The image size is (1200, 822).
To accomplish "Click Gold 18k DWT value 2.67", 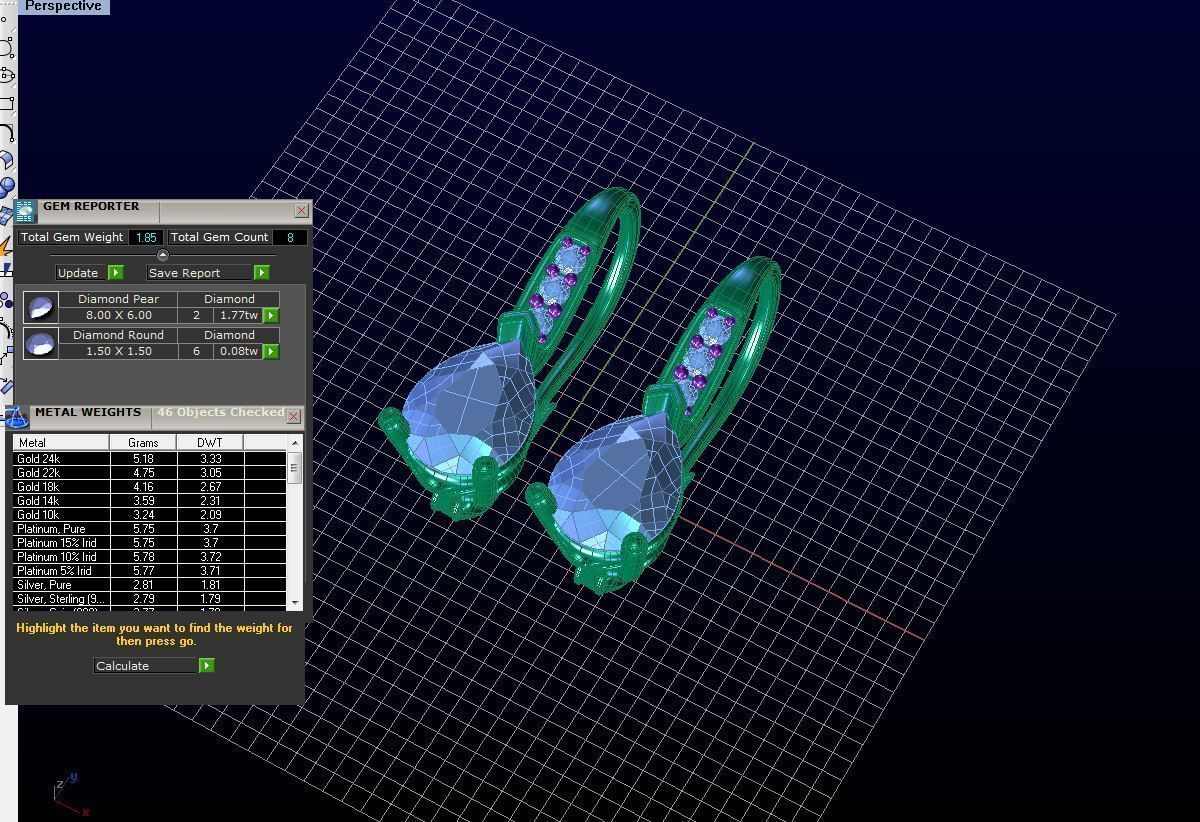I will [210, 487].
